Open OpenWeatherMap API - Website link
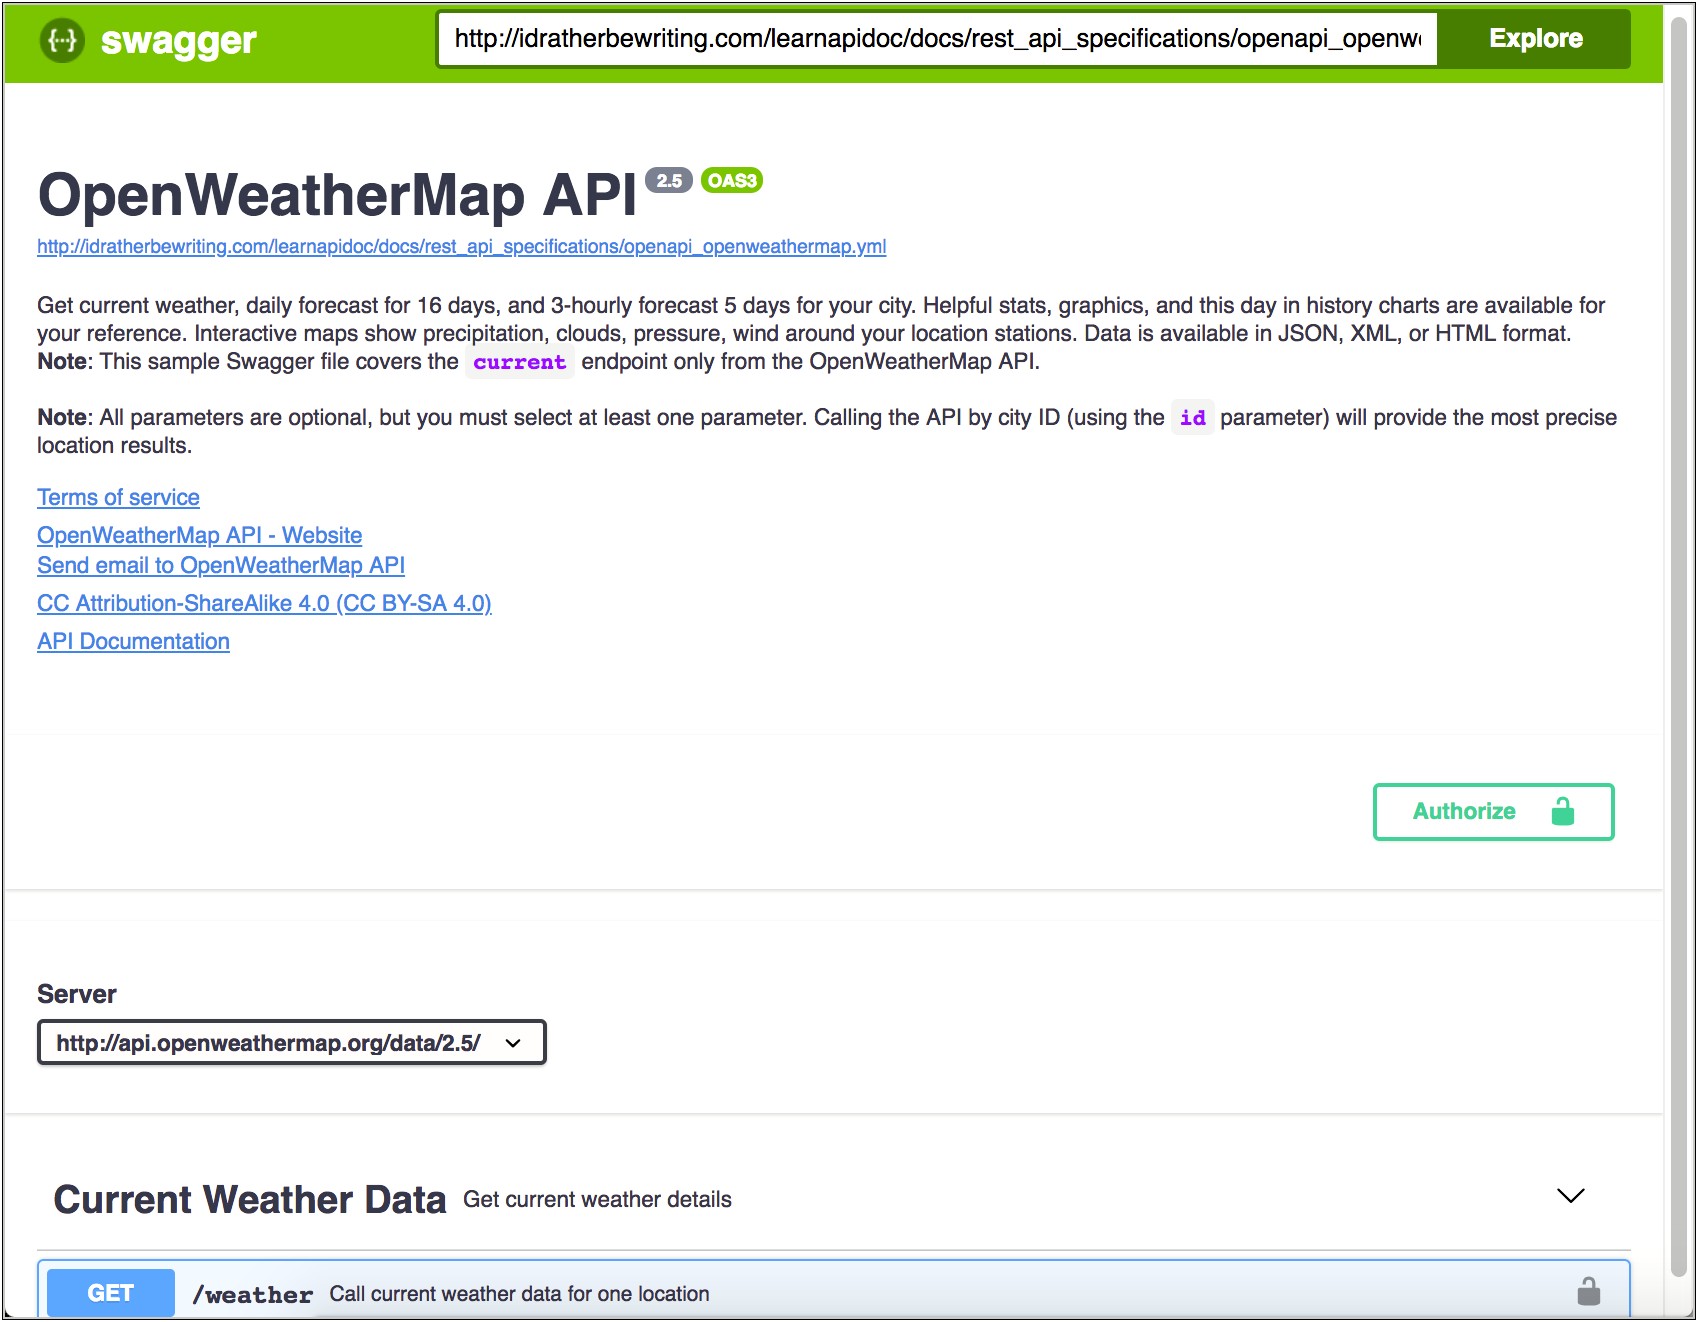Screen dimensions: 1698x1322 tap(199, 535)
